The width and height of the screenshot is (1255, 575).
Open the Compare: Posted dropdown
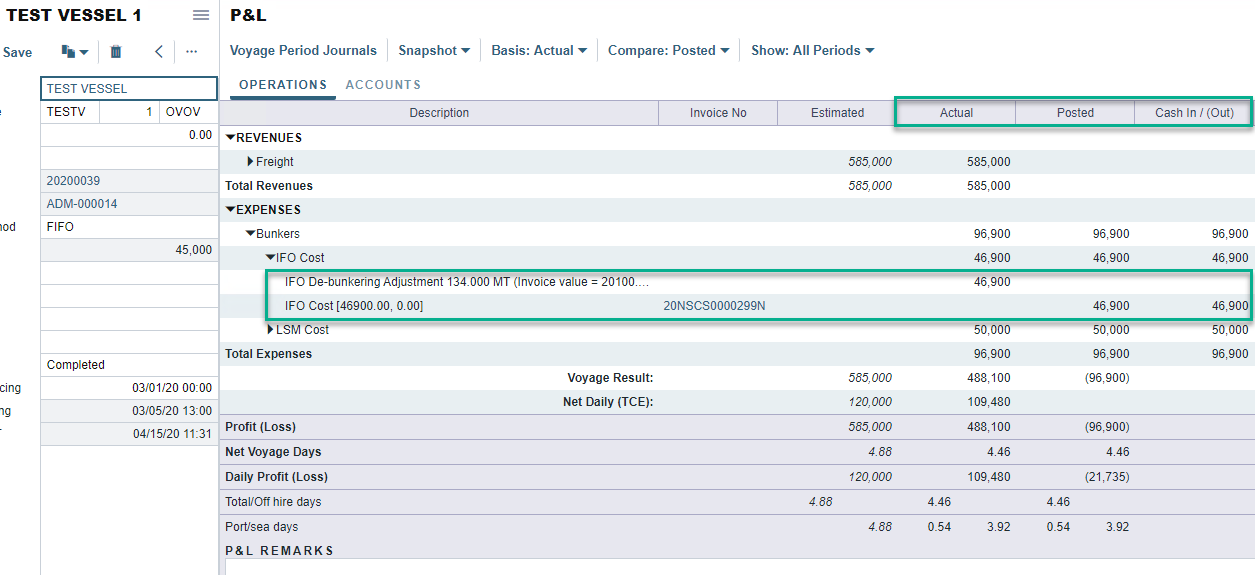pos(668,51)
